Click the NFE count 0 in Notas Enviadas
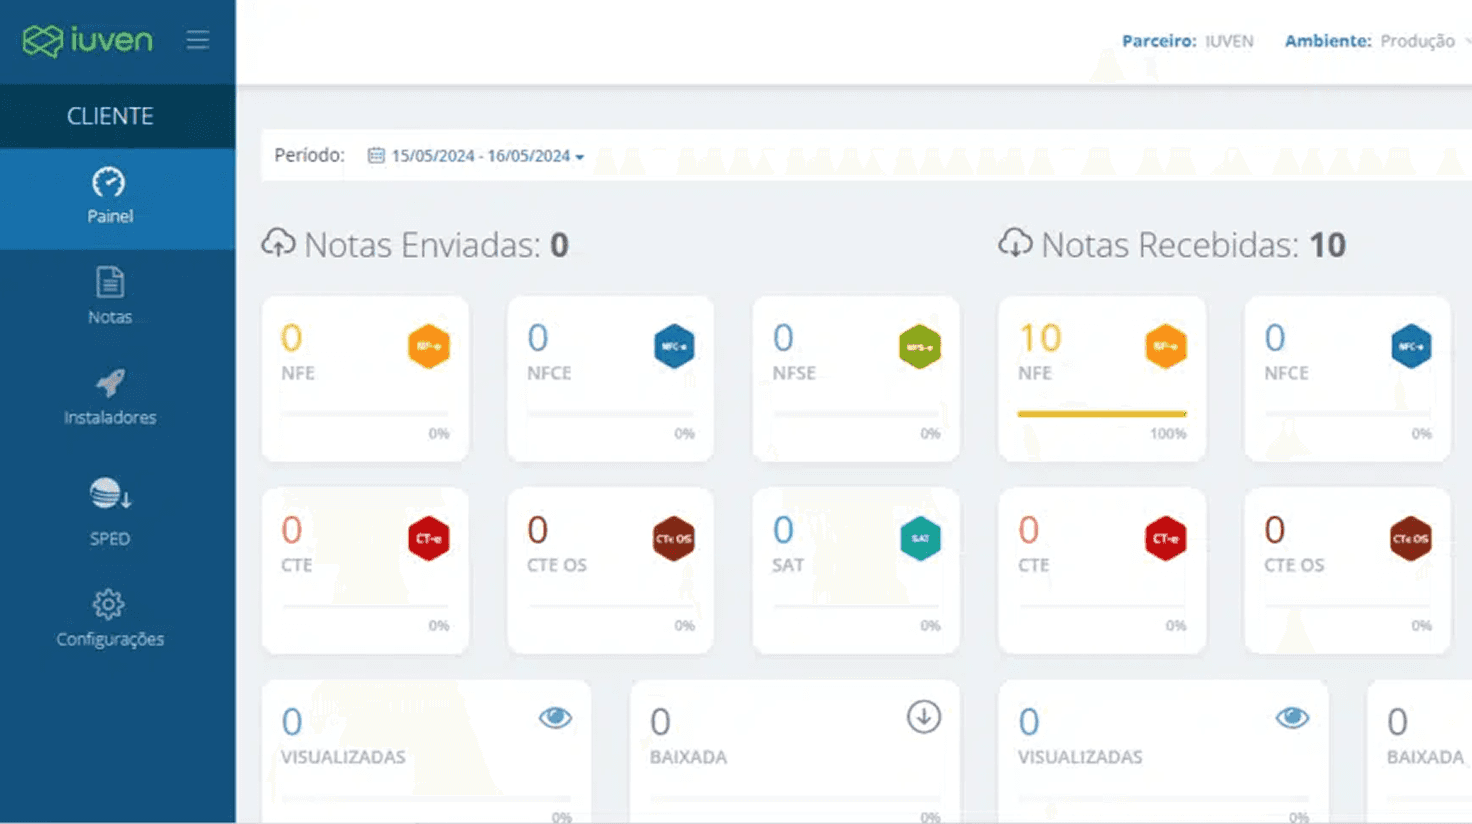The height and width of the screenshot is (824, 1472). (291, 338)
